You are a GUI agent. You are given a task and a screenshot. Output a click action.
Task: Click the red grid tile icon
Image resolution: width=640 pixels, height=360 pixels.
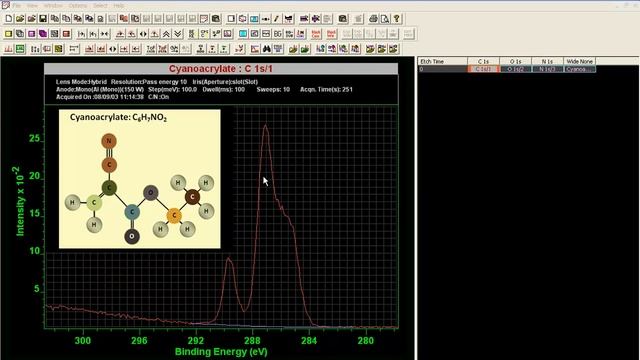(66, 34)
